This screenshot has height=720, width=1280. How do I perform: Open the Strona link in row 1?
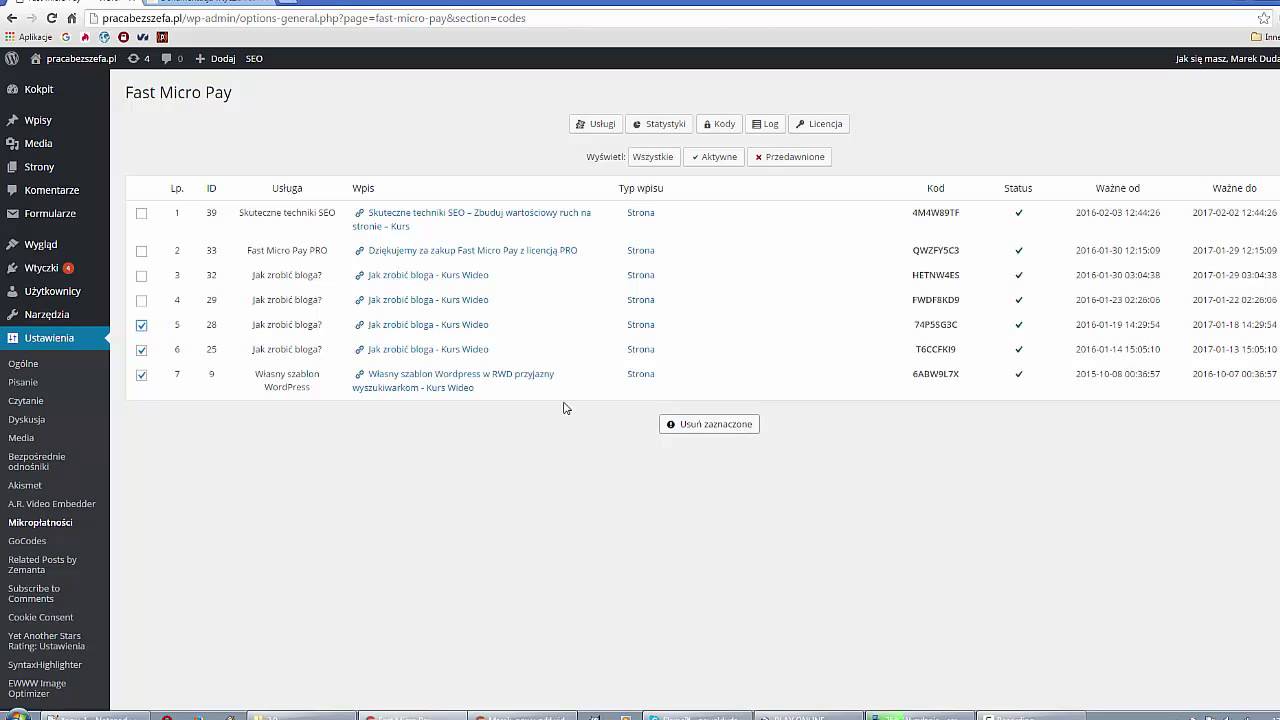click(641, 212)
